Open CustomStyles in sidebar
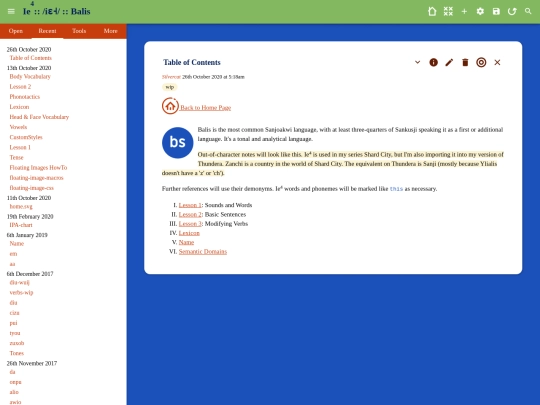Screen dimensions: 540x405 [x=26, y=137]
